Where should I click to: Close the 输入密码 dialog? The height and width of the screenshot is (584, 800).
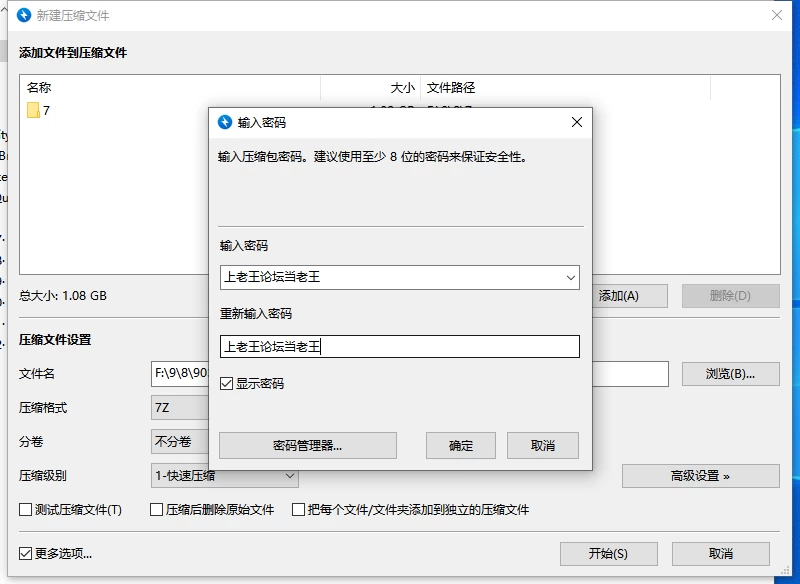click(577, 122)
